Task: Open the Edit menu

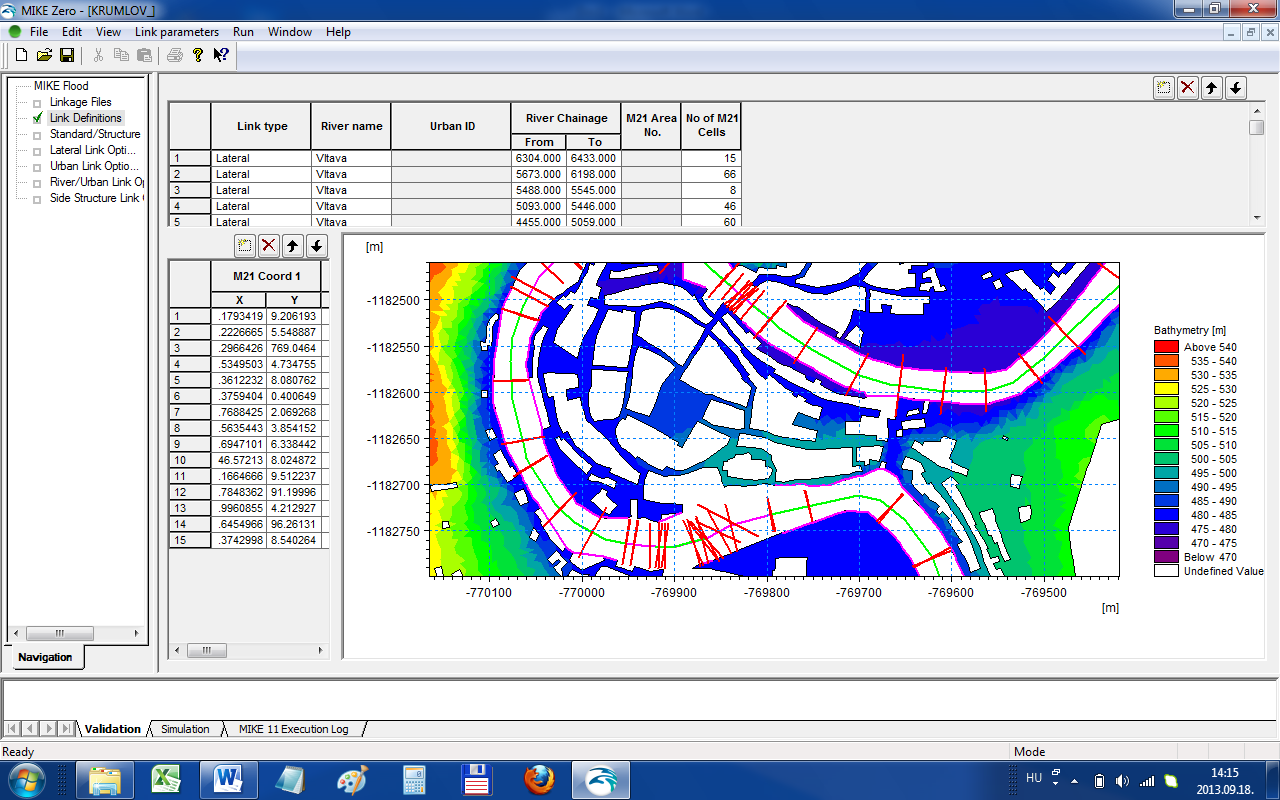Action: 72,32
